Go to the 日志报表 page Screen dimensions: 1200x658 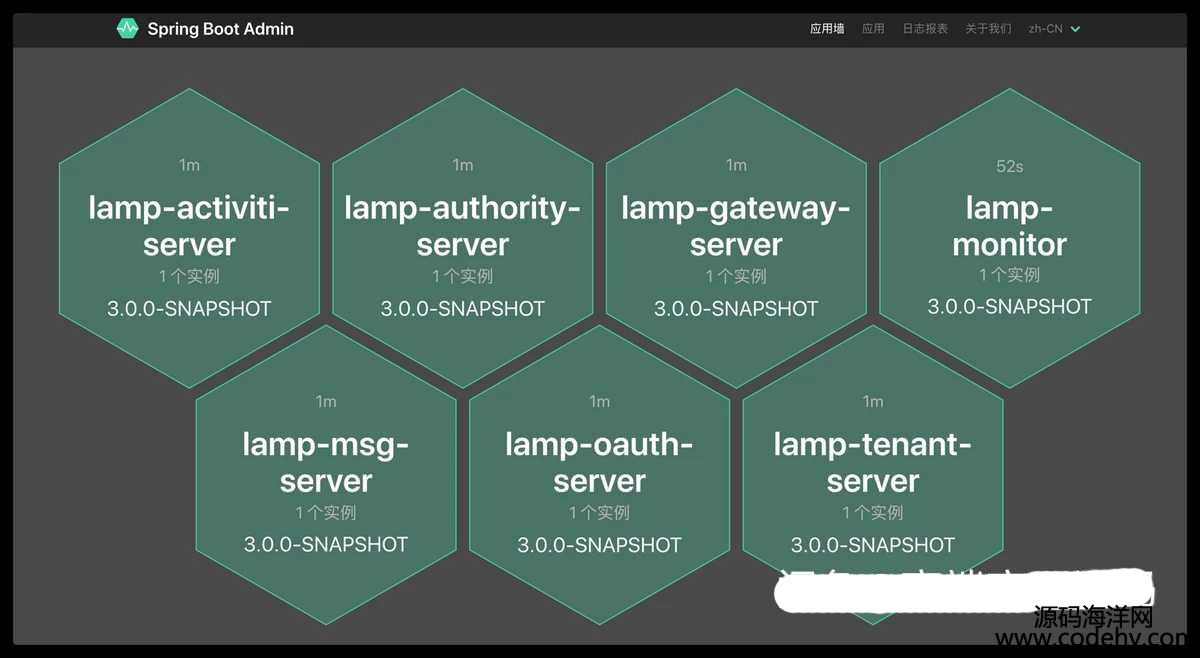pos(925,29)
